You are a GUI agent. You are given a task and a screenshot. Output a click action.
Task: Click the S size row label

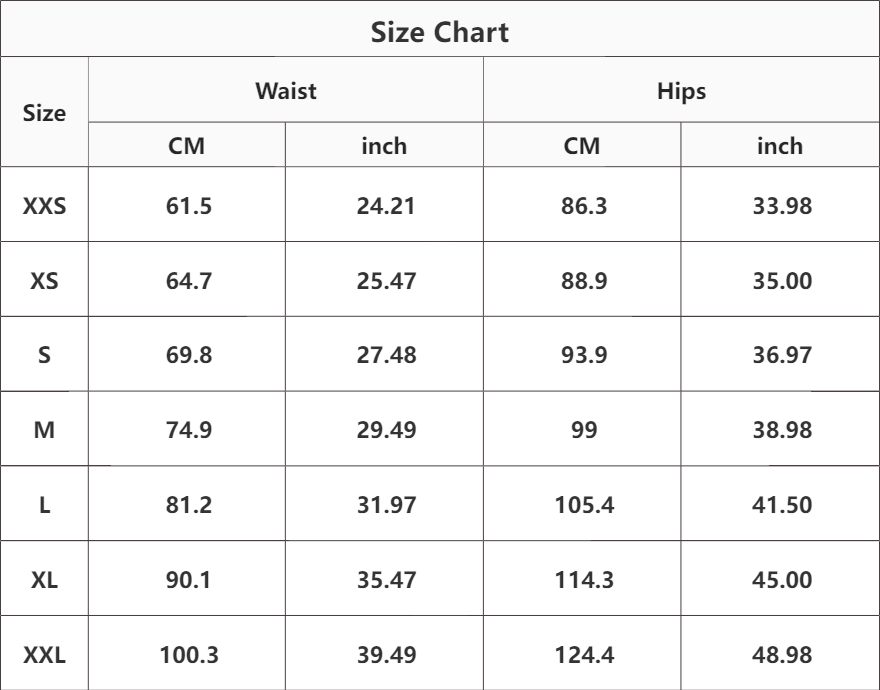coord(44,355)
